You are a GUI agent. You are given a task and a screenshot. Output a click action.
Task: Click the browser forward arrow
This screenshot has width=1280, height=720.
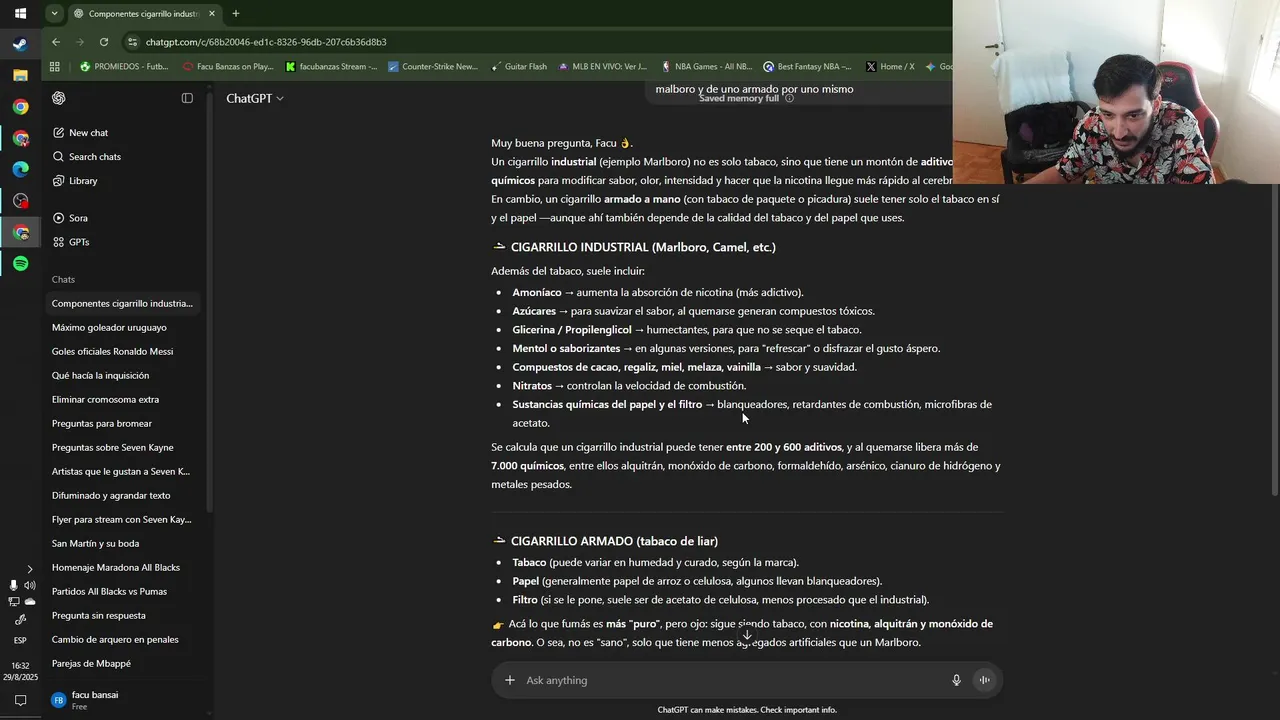coord(80,42)
